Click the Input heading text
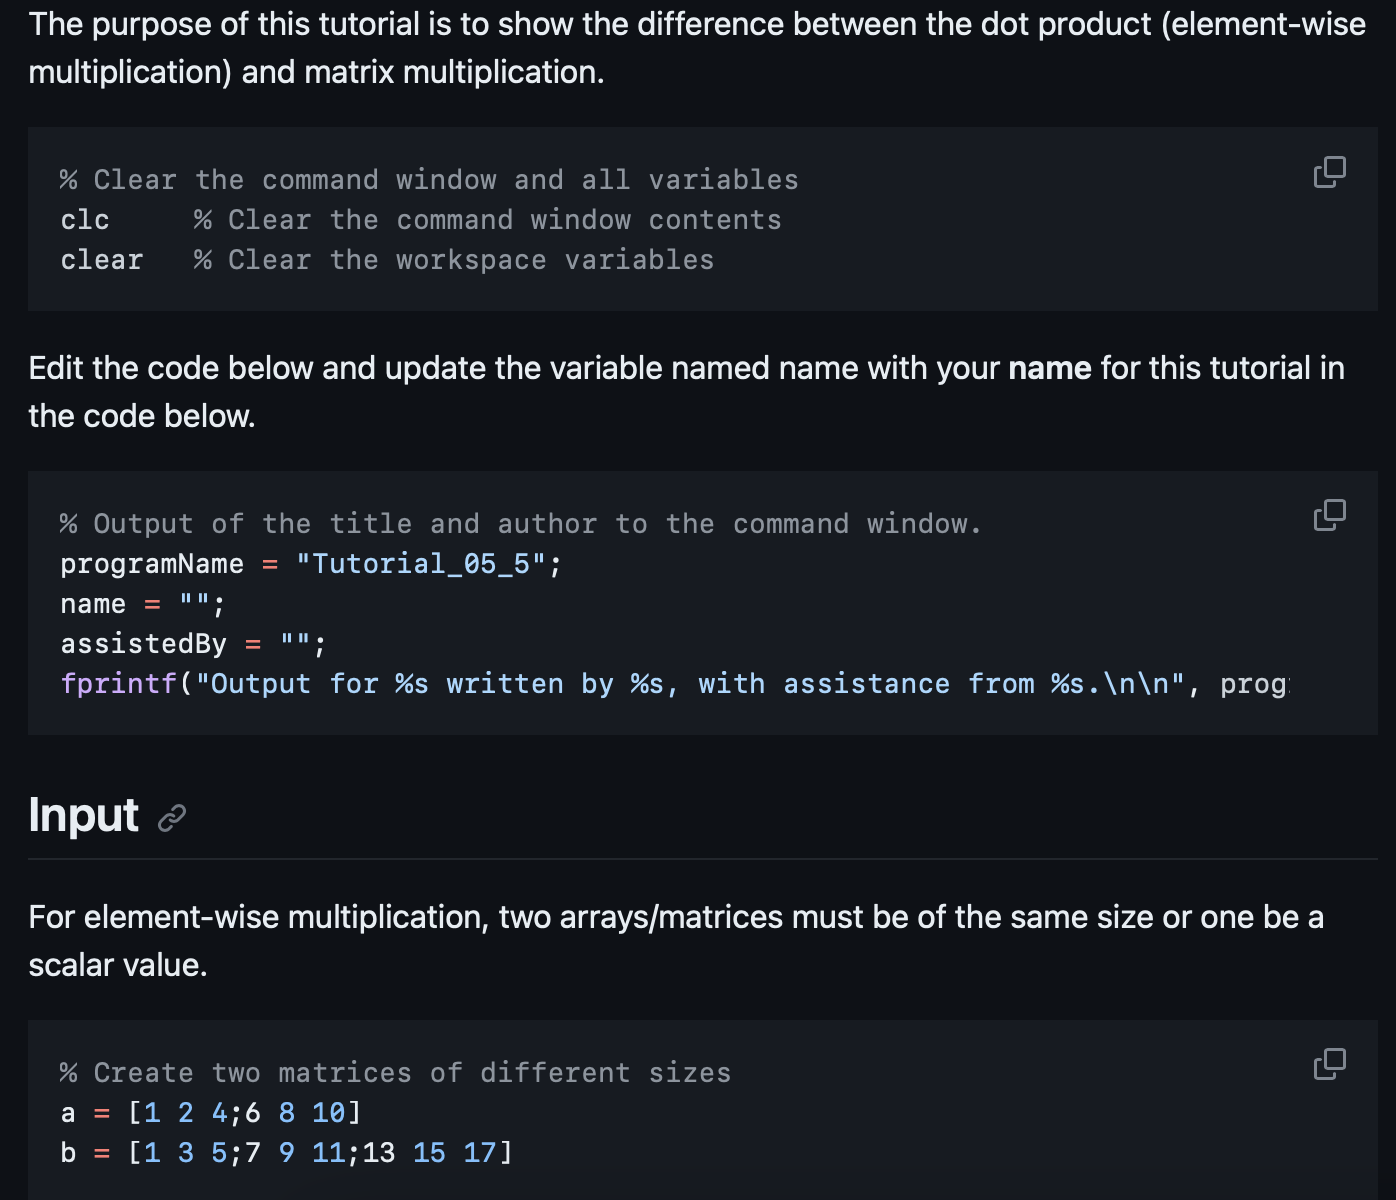Image resolution: width=1396 pixels, height=1200 pixels. (x=85, y=816)
